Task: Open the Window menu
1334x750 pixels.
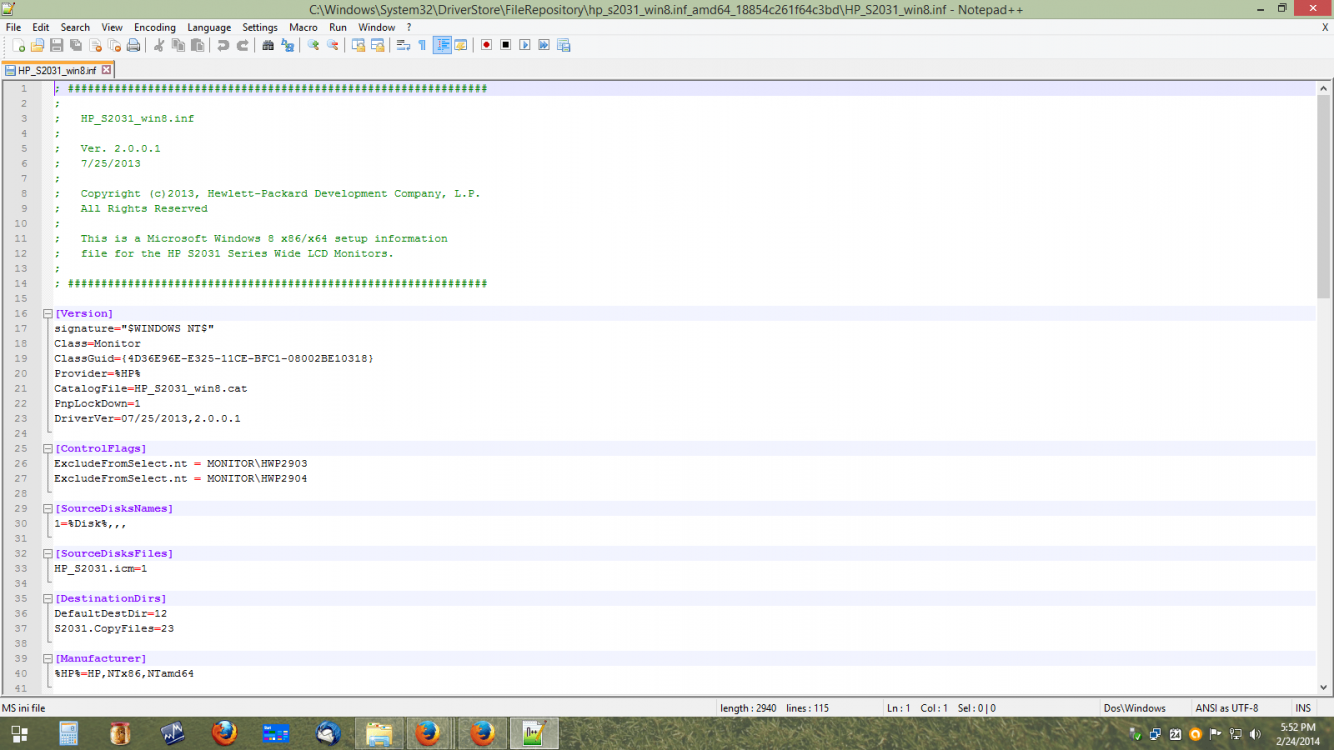Action: coord(377,27)
